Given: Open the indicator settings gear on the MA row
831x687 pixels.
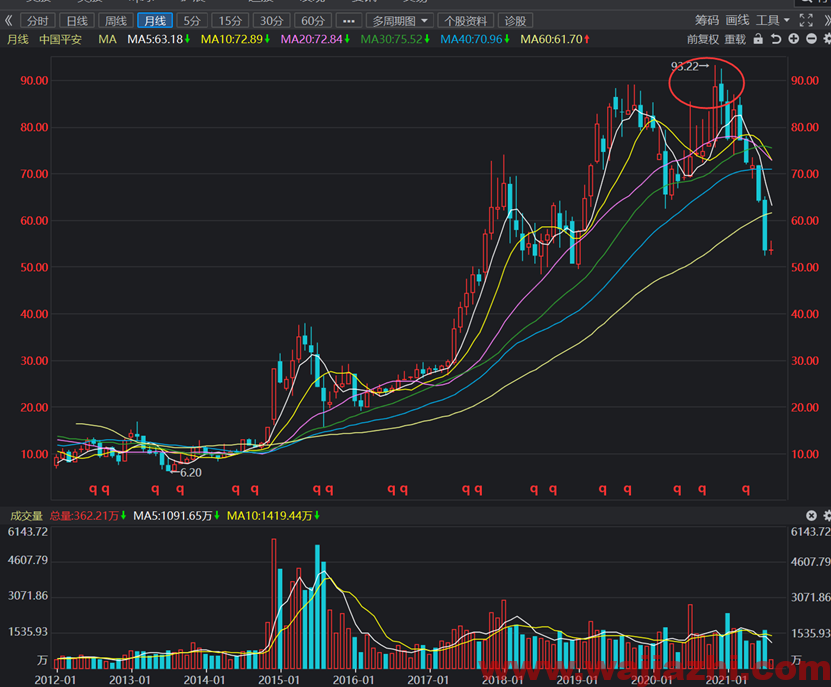Looking at the screenshot, I should [827, 39].
